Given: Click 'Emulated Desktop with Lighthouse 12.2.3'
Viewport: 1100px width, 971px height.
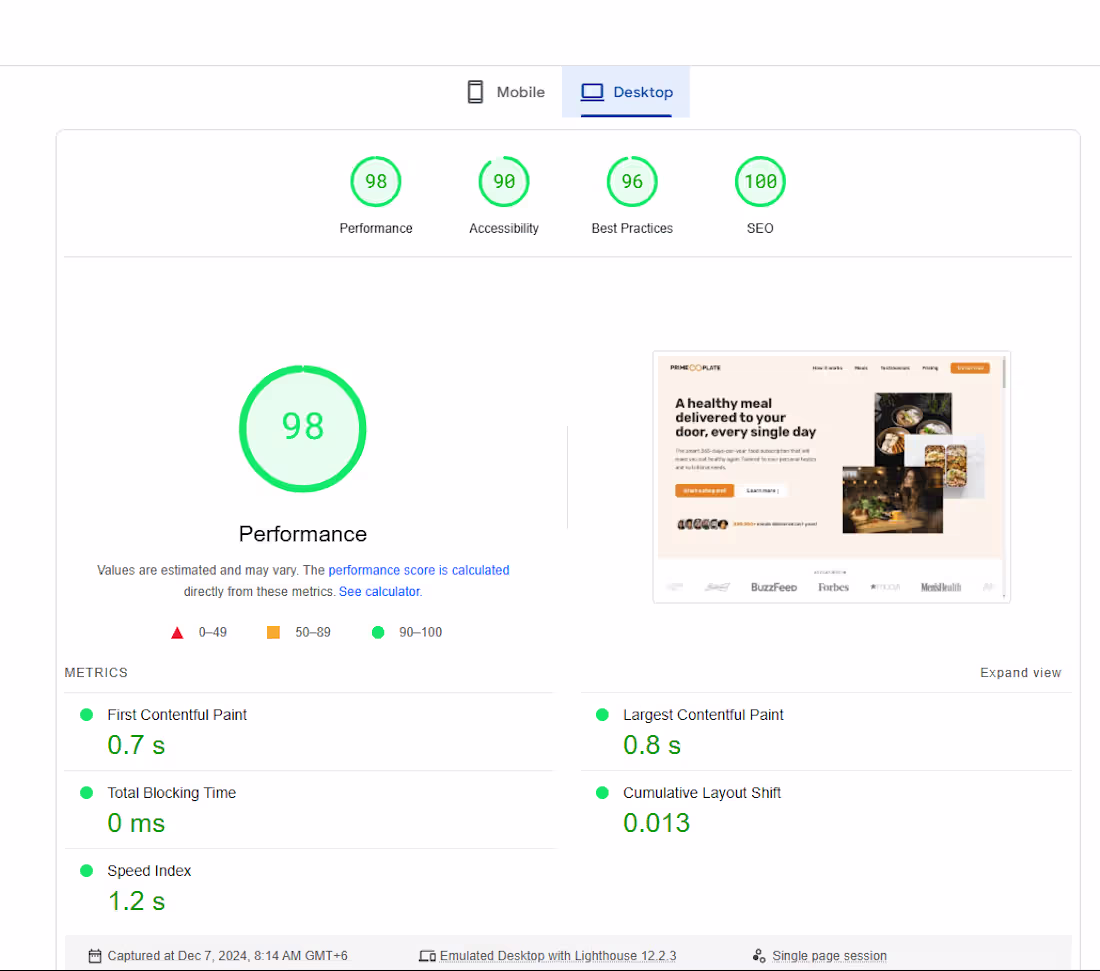Looking at the screenshot, I should [558, 956].
